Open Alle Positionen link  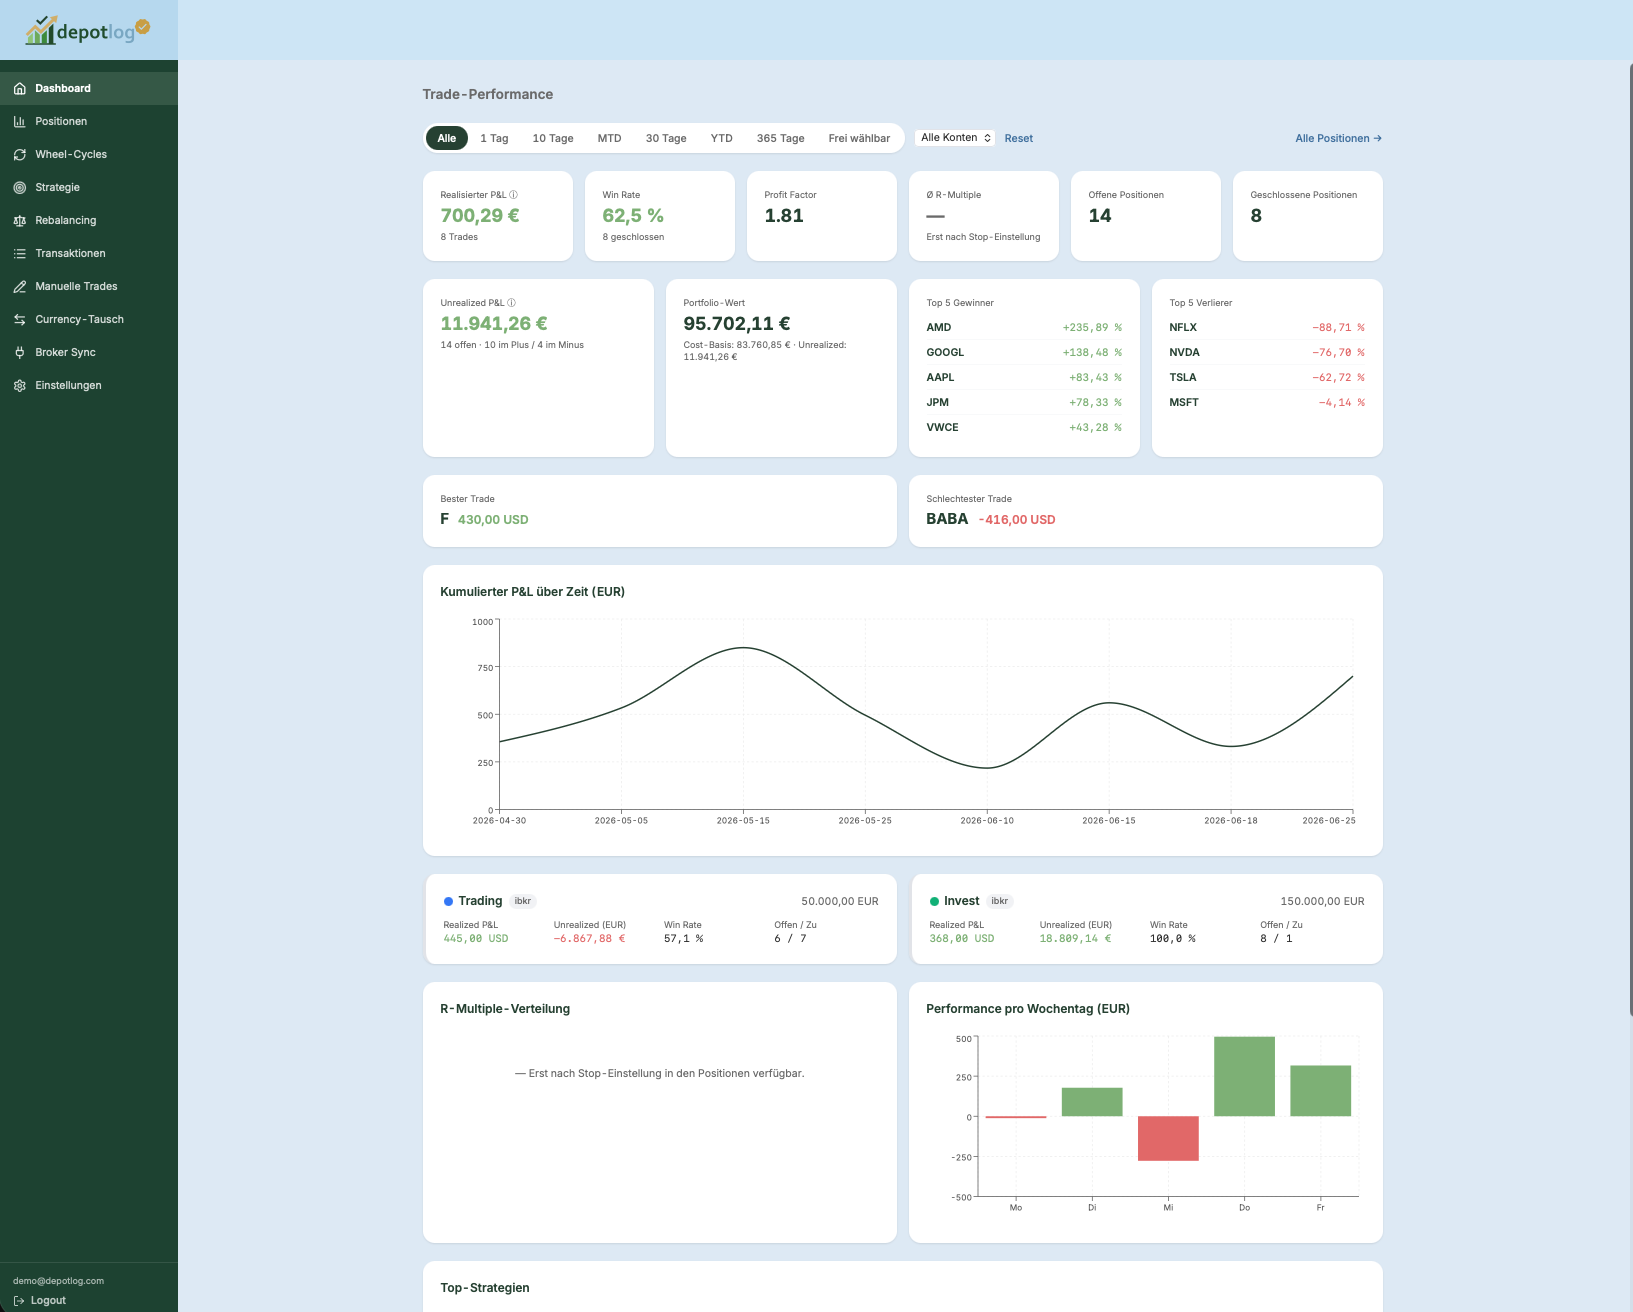click(1338, 138)
